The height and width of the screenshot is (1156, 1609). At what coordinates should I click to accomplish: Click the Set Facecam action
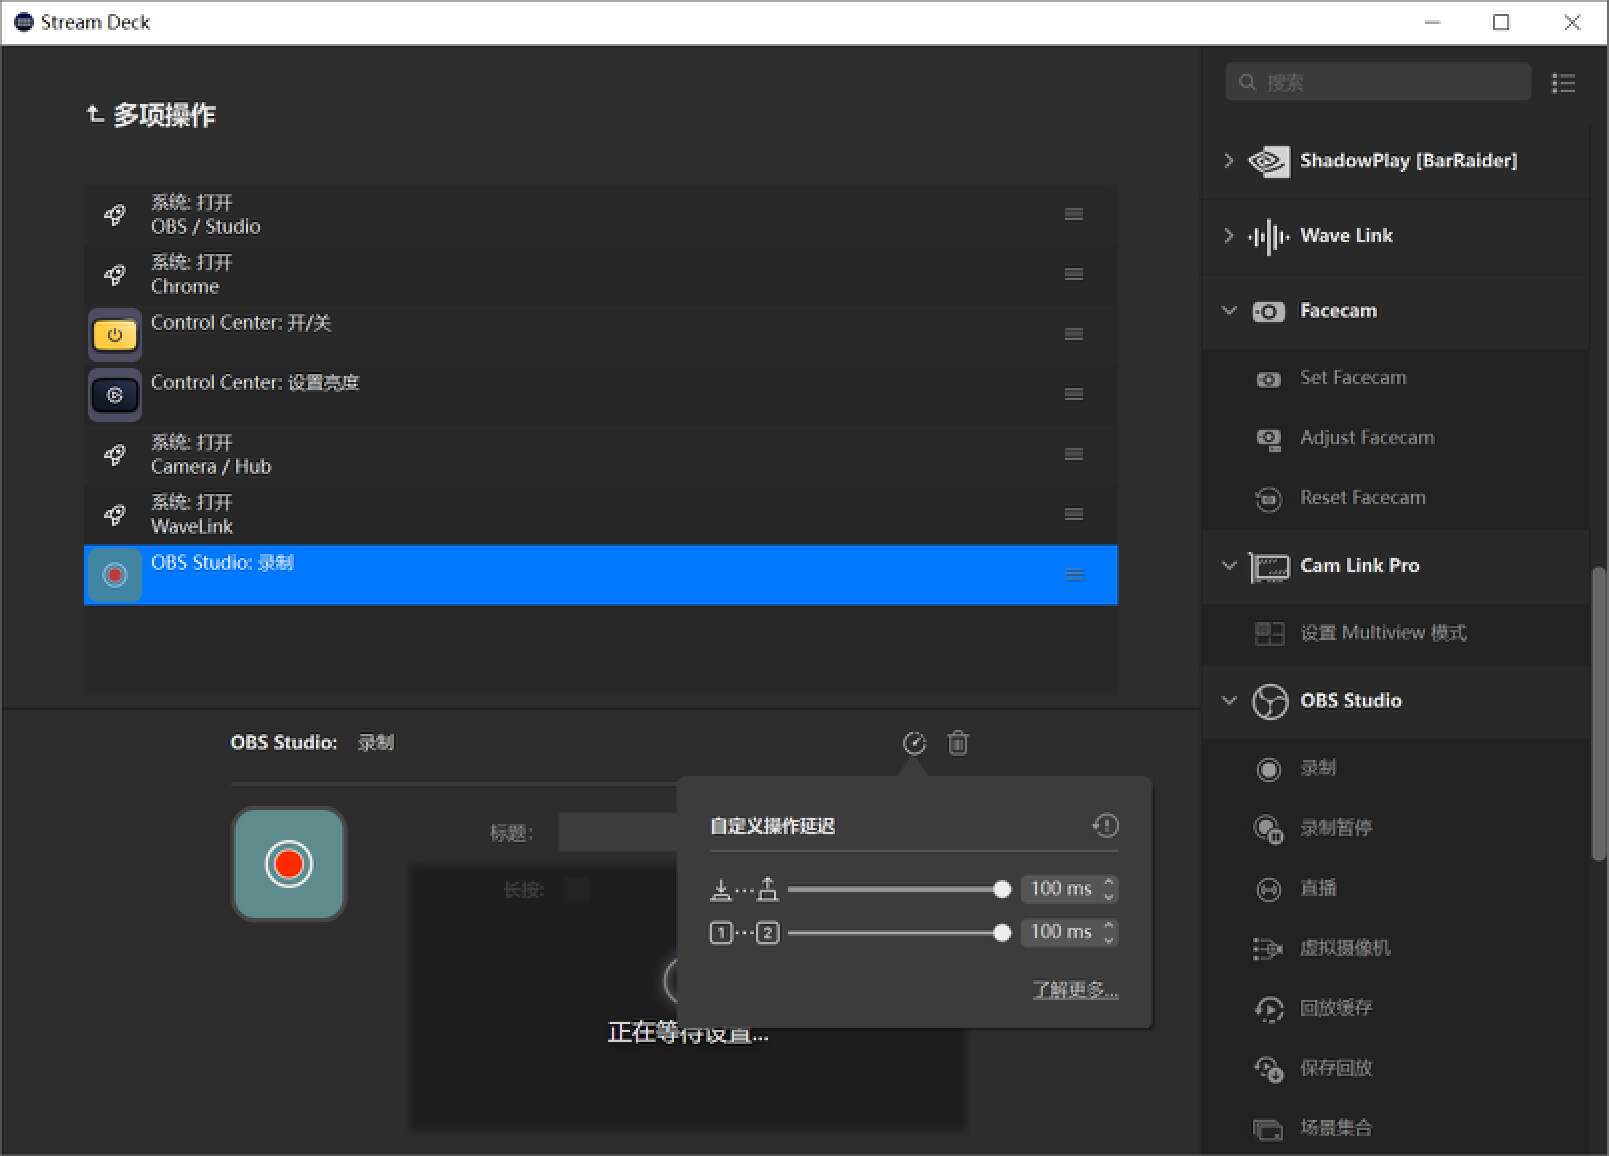1352,377
